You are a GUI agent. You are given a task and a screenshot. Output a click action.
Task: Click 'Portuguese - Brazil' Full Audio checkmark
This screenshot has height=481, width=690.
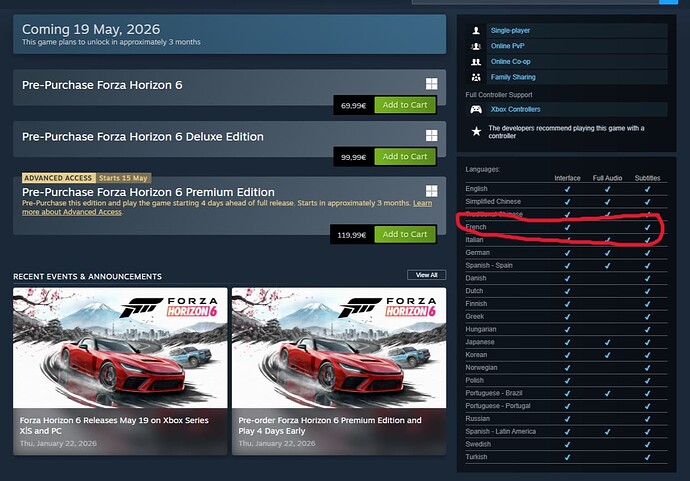[x=607, y=393]
